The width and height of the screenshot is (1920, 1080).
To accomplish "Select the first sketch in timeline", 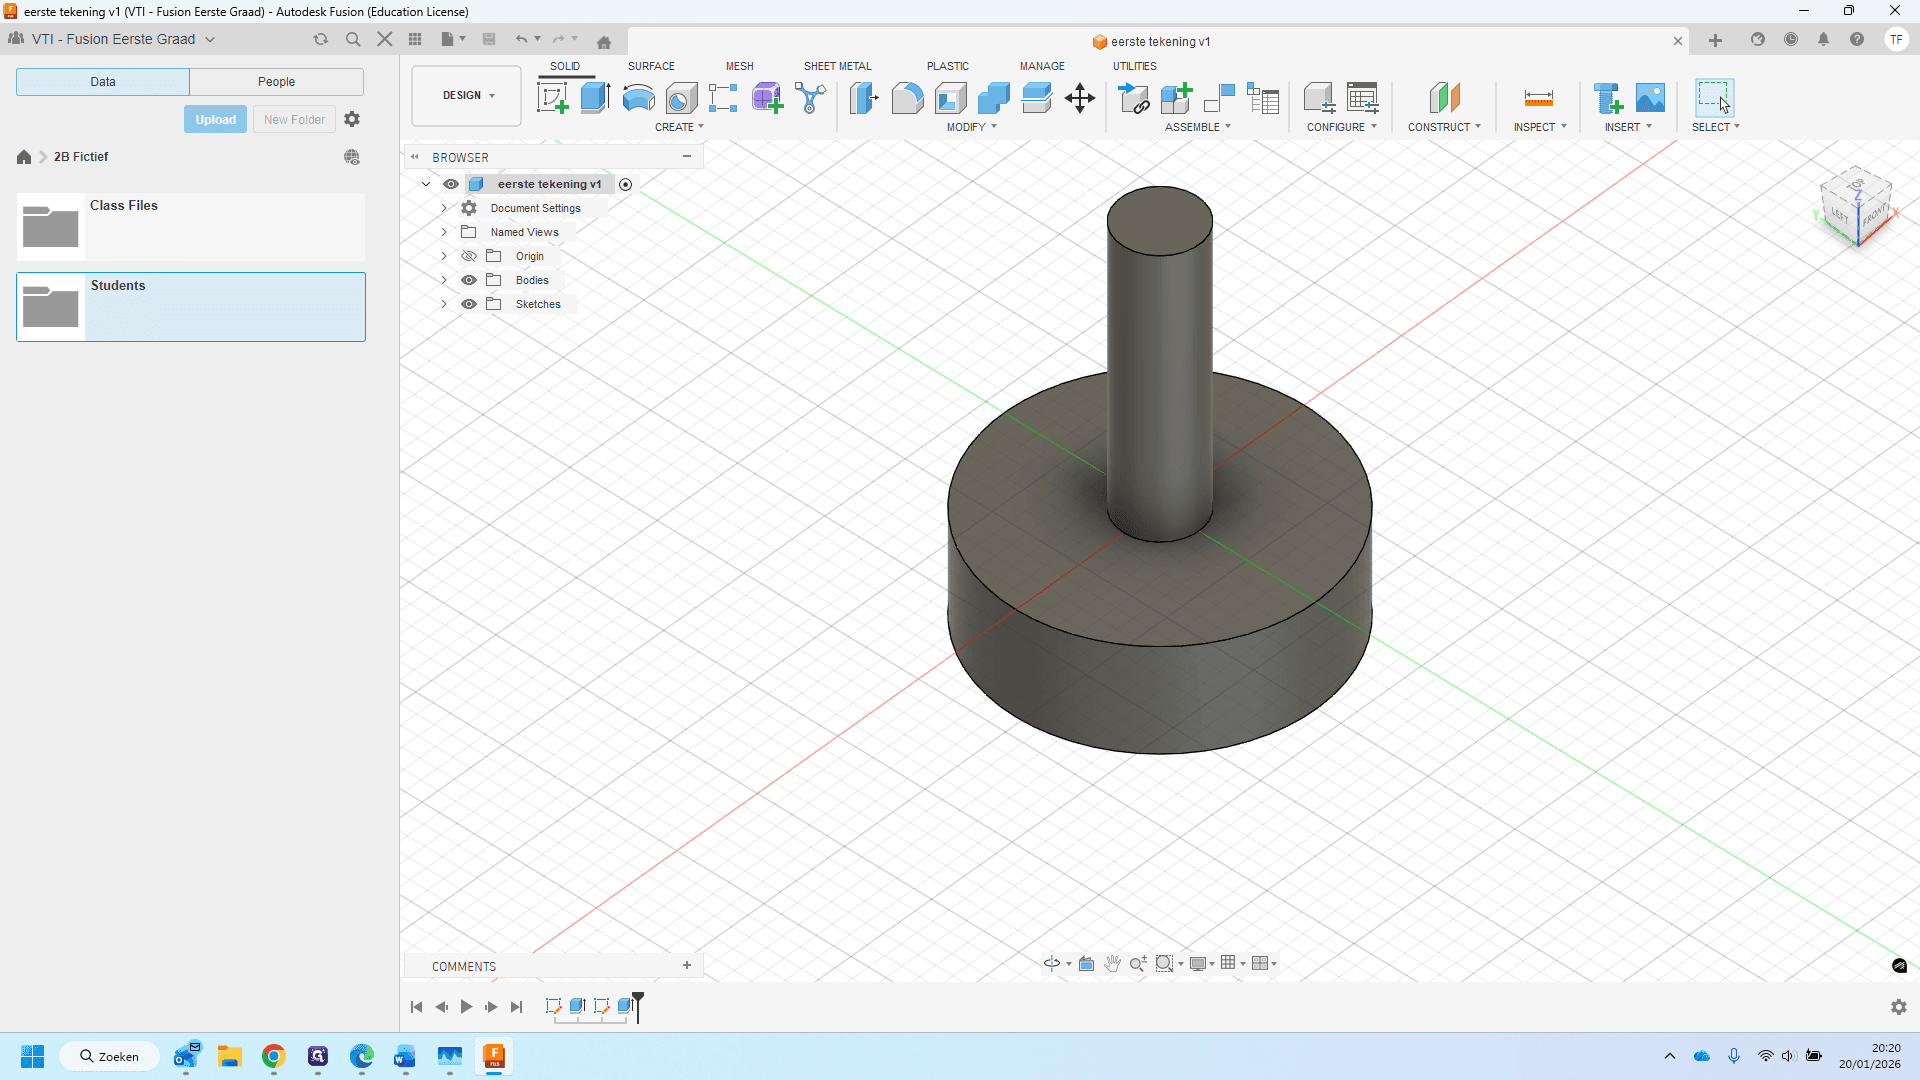I will (553, 1006).
